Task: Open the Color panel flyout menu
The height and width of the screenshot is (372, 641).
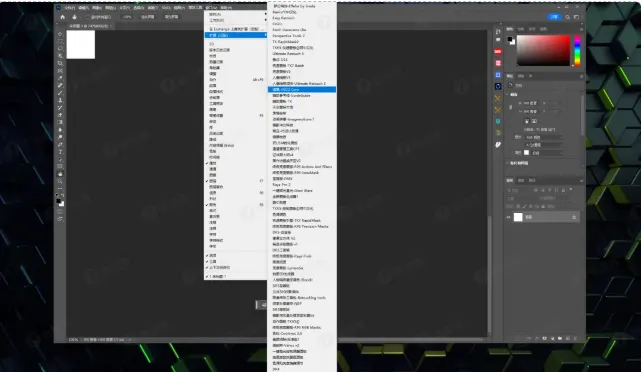Action: 581,29
